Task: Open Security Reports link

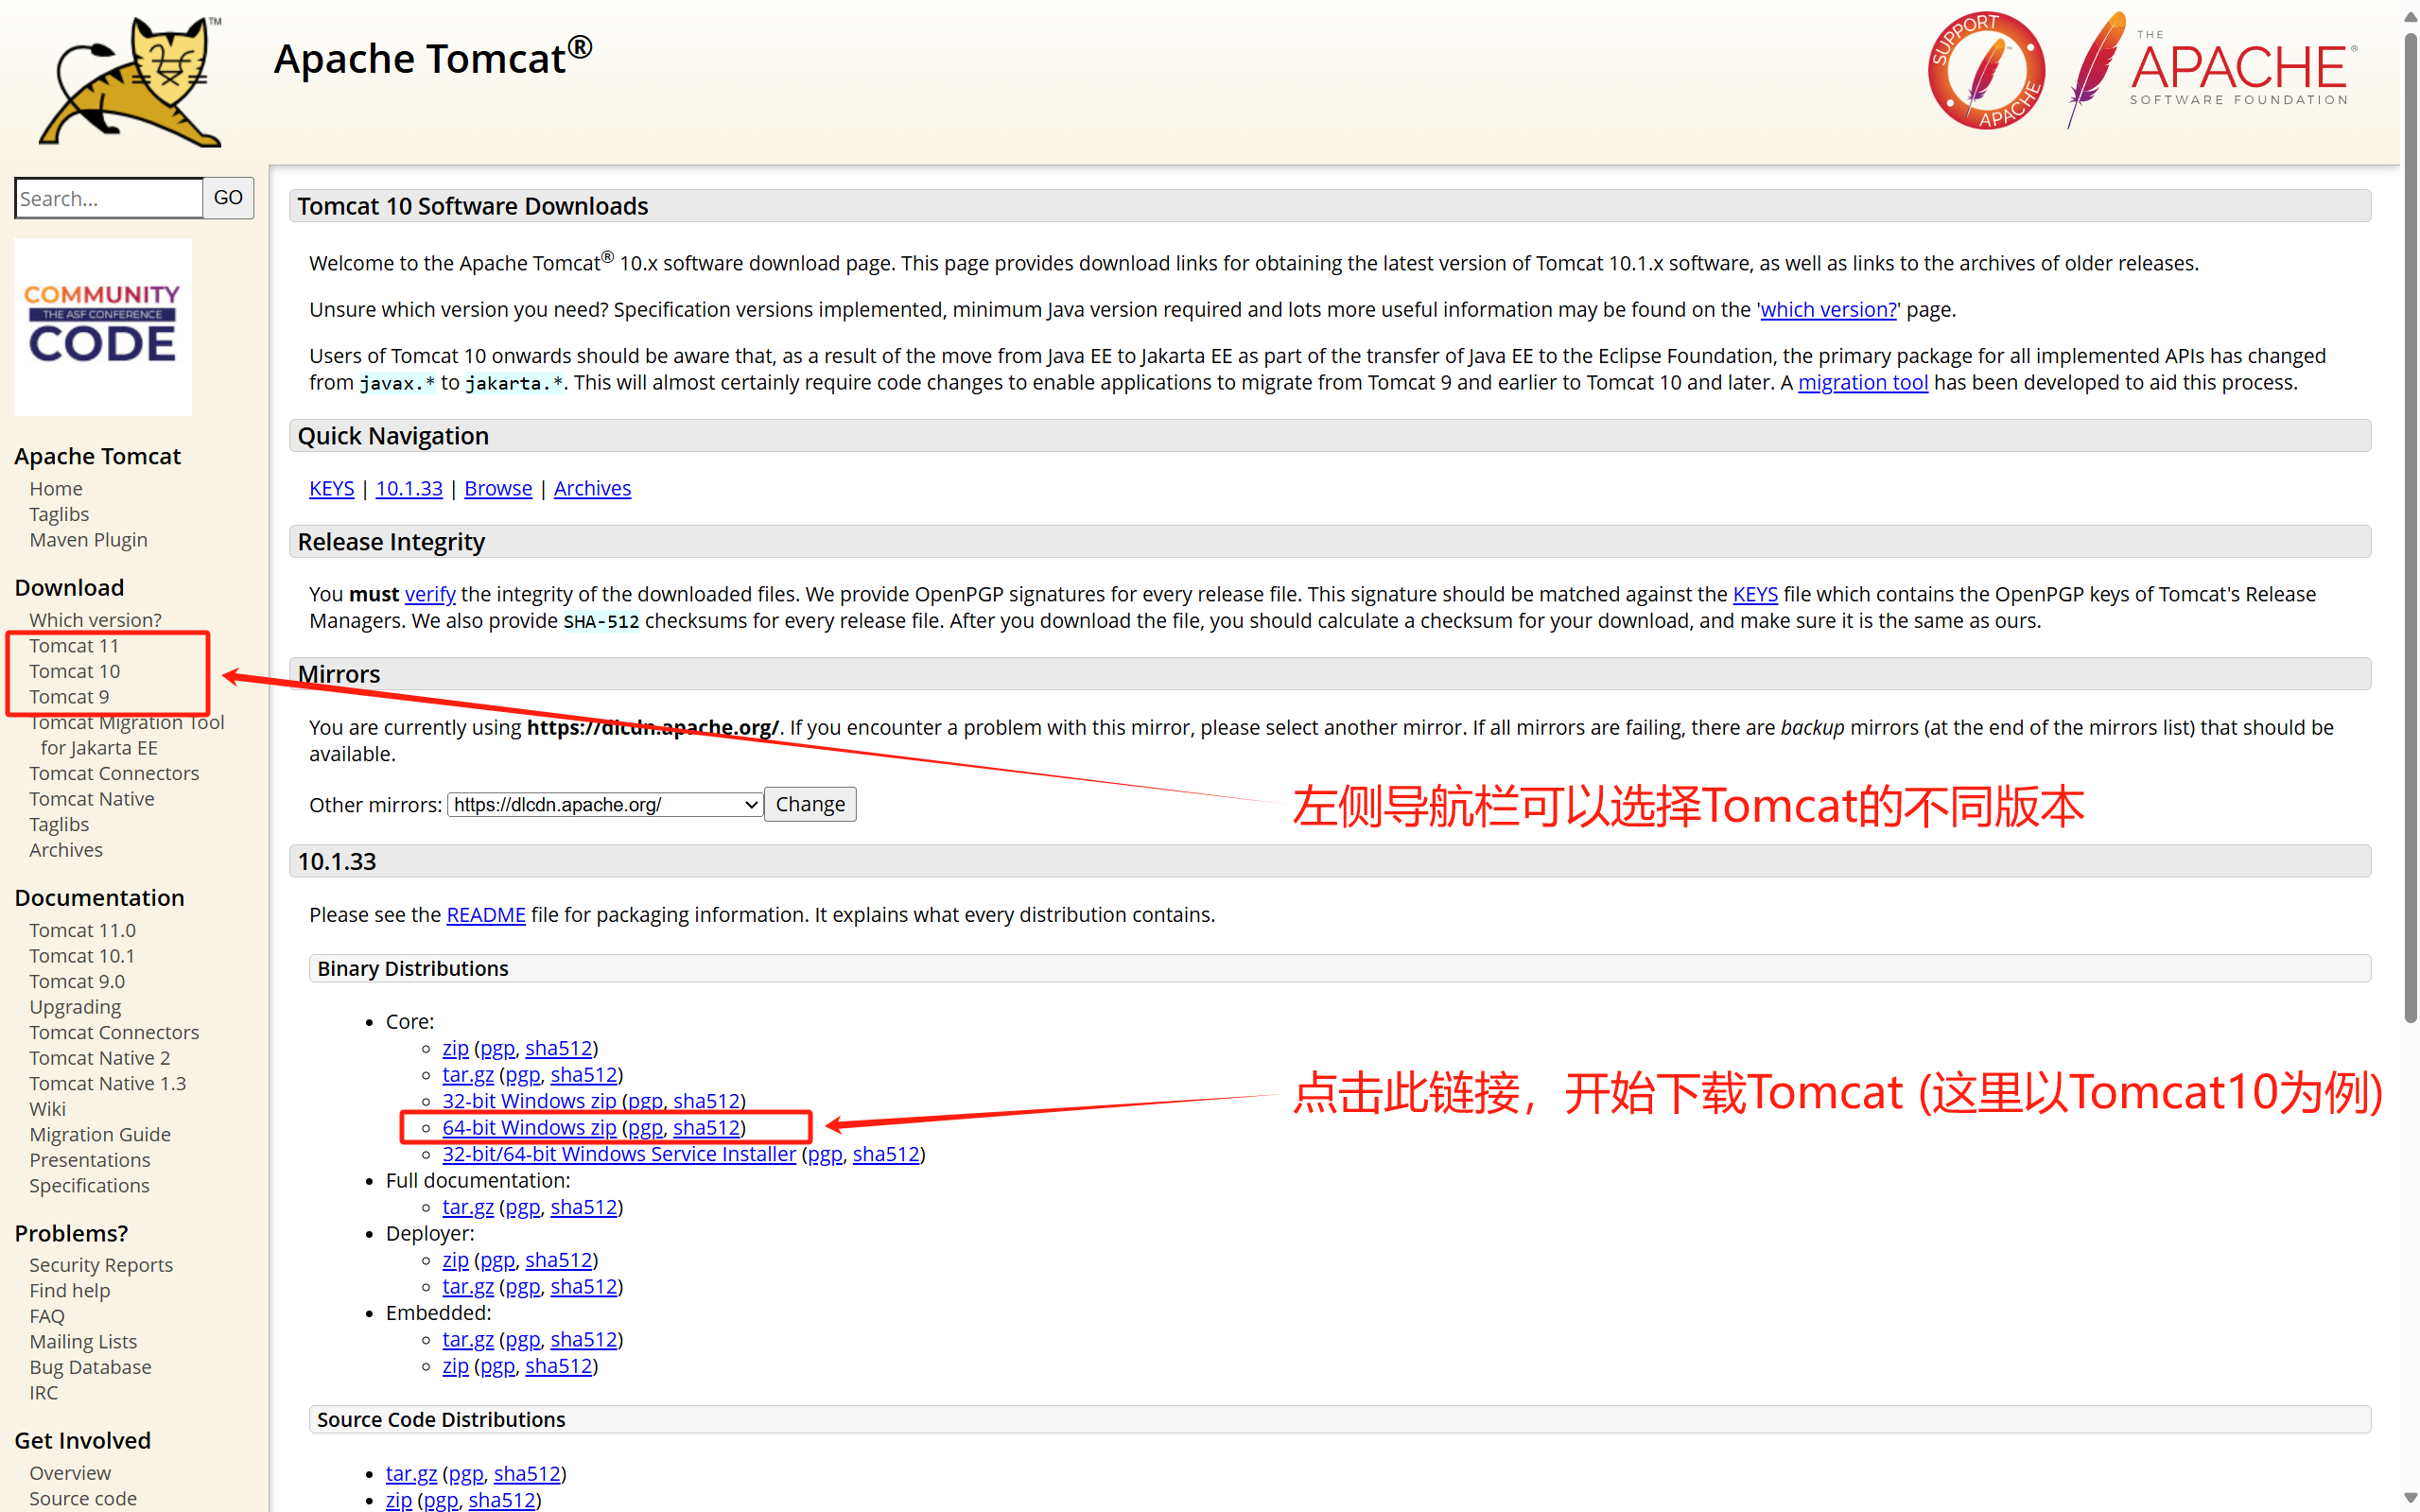Action: tap(101, 1265)
